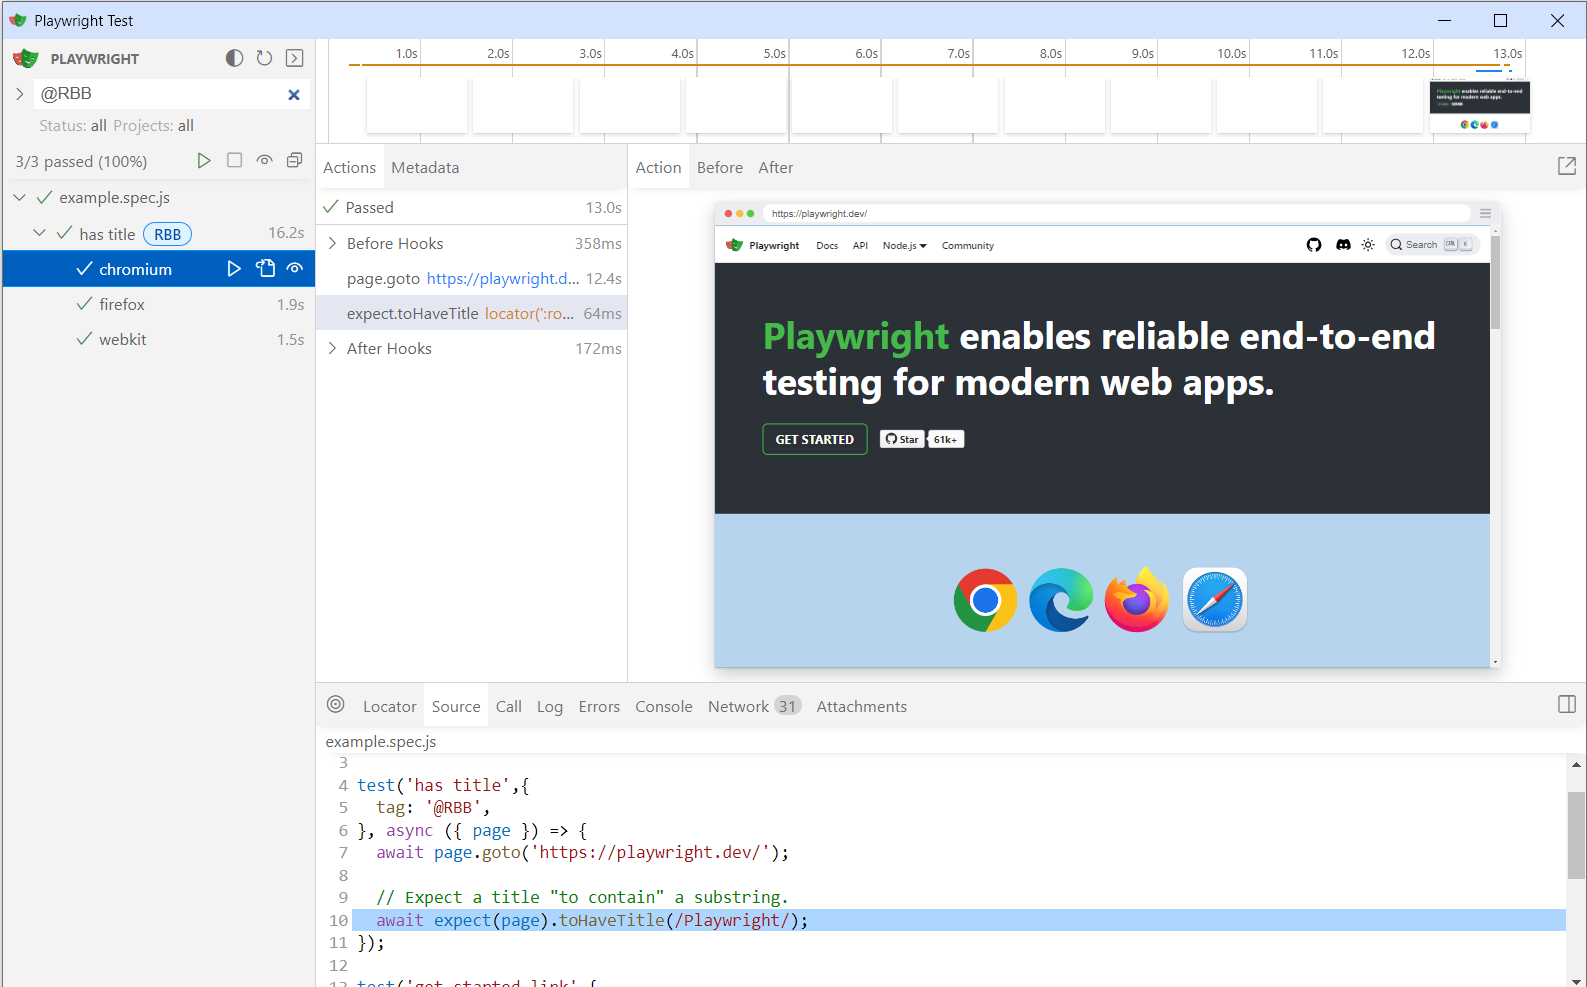1587x987 pixels.
Task: Collapse the example.spec.js tree node
Action: 20,198
